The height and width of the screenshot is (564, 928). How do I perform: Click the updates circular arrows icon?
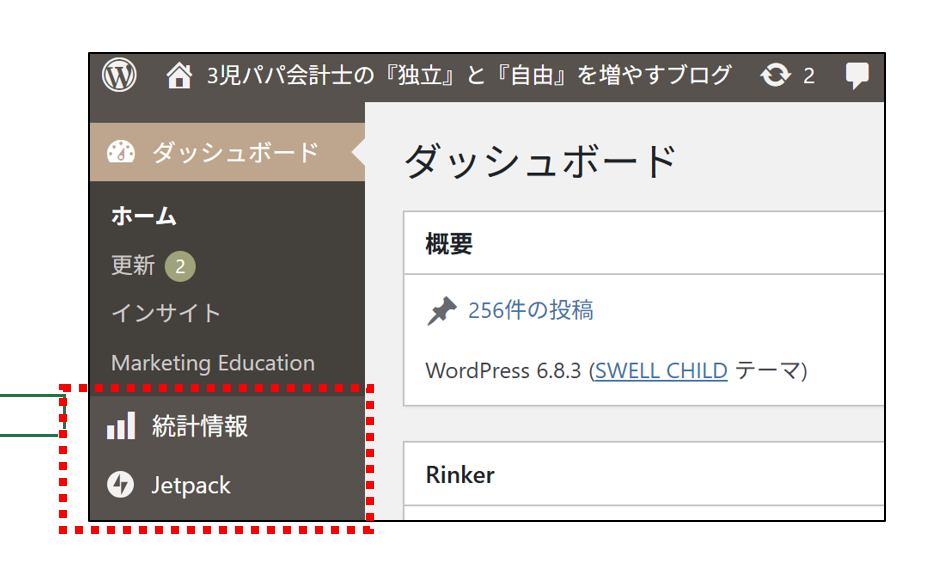pyautogui.click(x=775, y=75)
